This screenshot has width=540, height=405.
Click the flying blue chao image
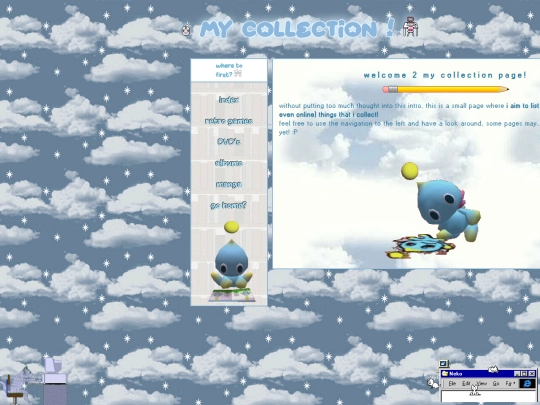[434, 211]
